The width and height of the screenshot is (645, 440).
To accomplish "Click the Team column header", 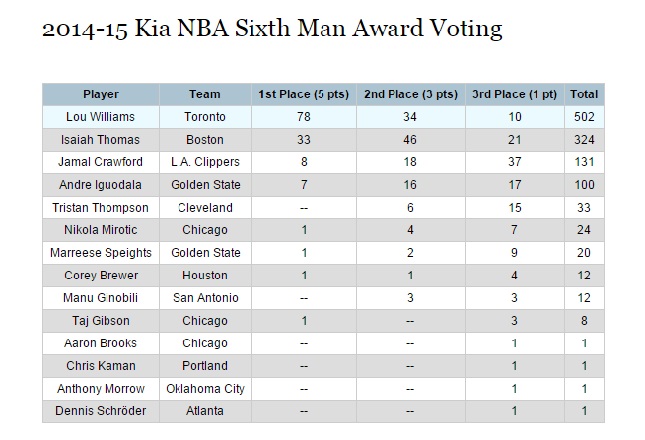I will 204,94.
